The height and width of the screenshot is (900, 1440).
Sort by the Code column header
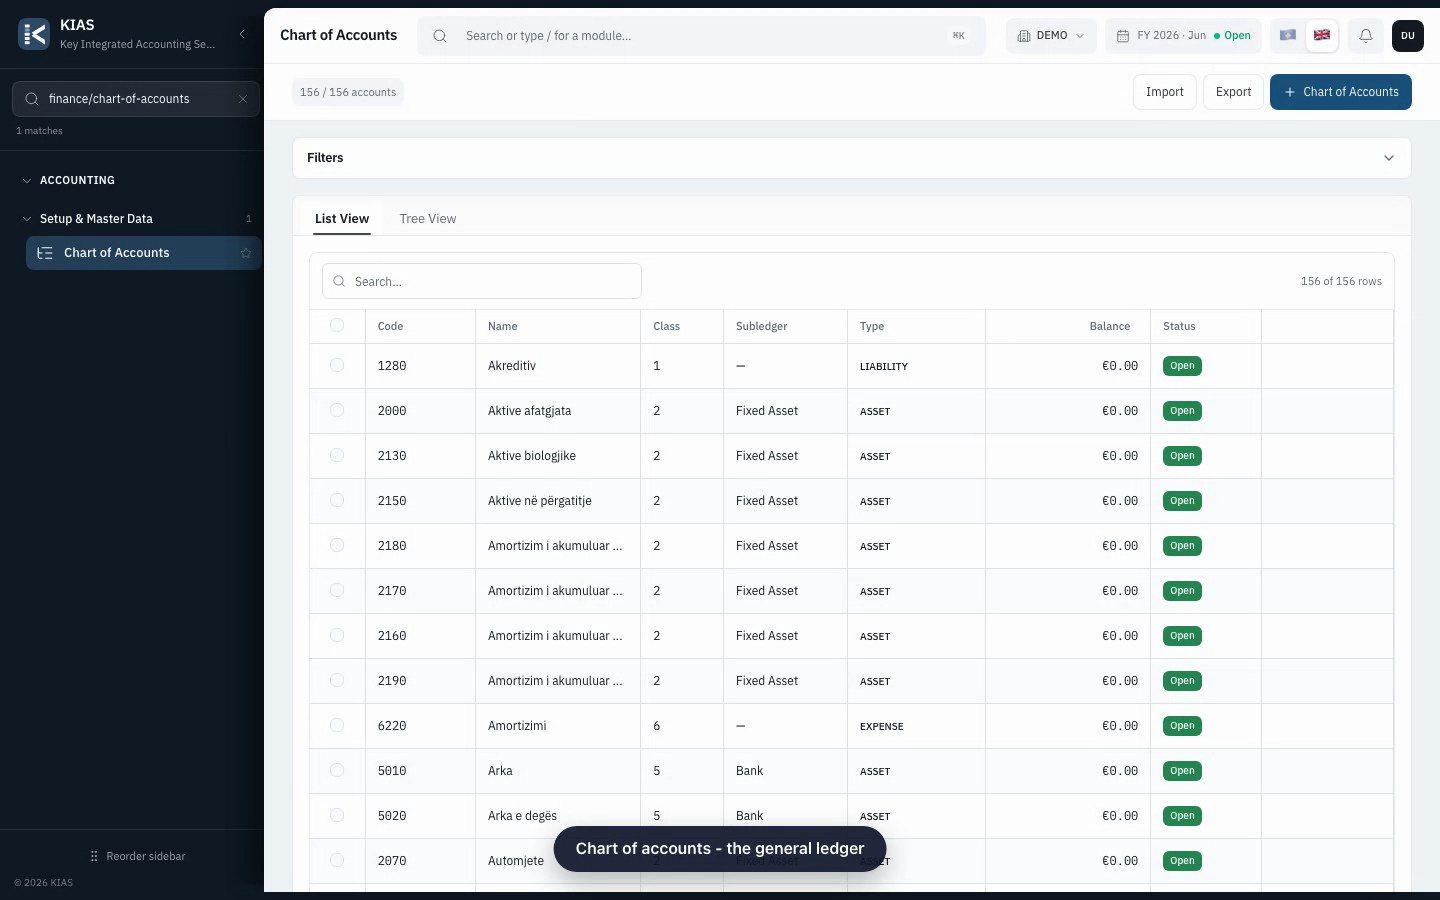coord(390,326)
